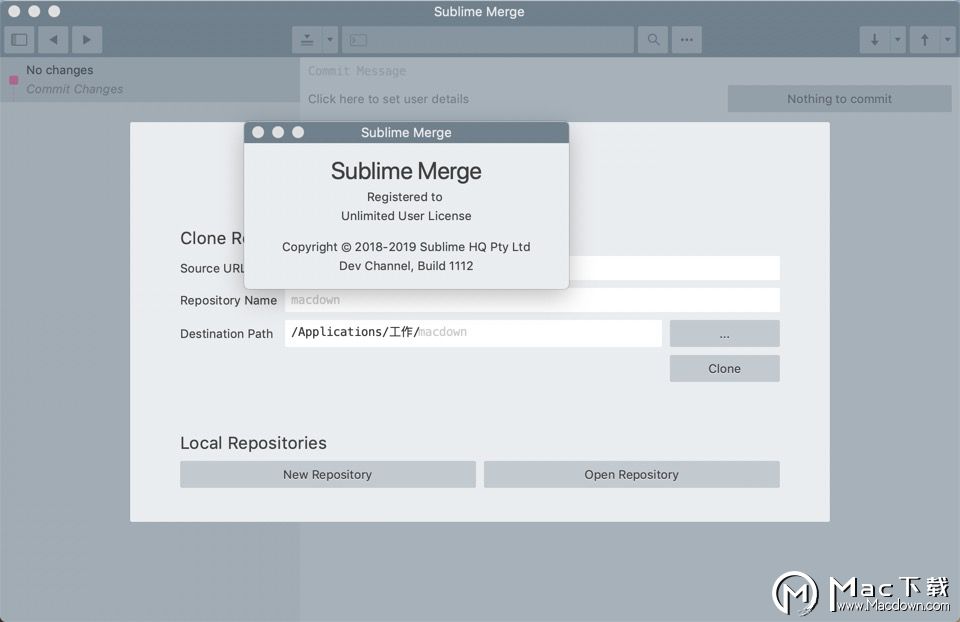Screen dimensions: 960x622
Task: Click the Nothing to commit button
Action: point(839,99)
